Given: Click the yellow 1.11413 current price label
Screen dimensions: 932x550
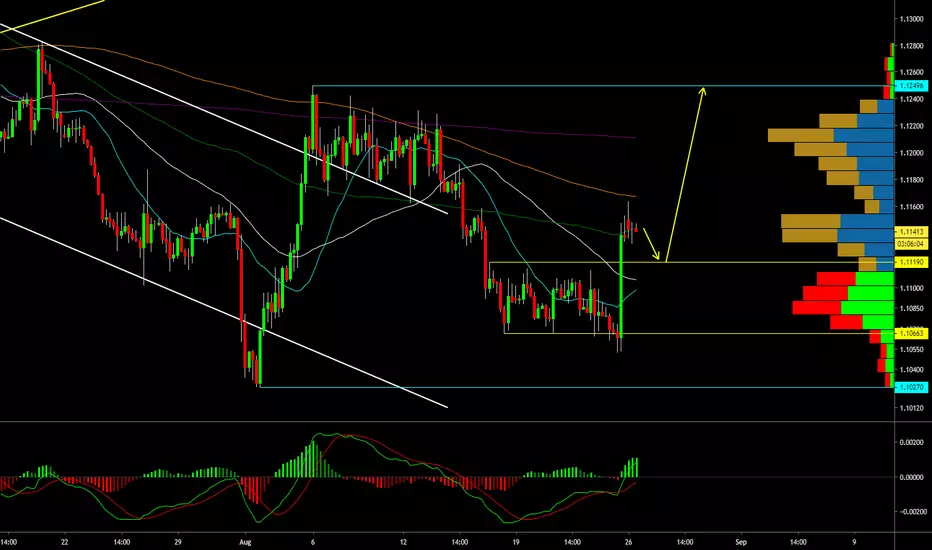Looking at the screenshot, I should click(x=911, y=232).
